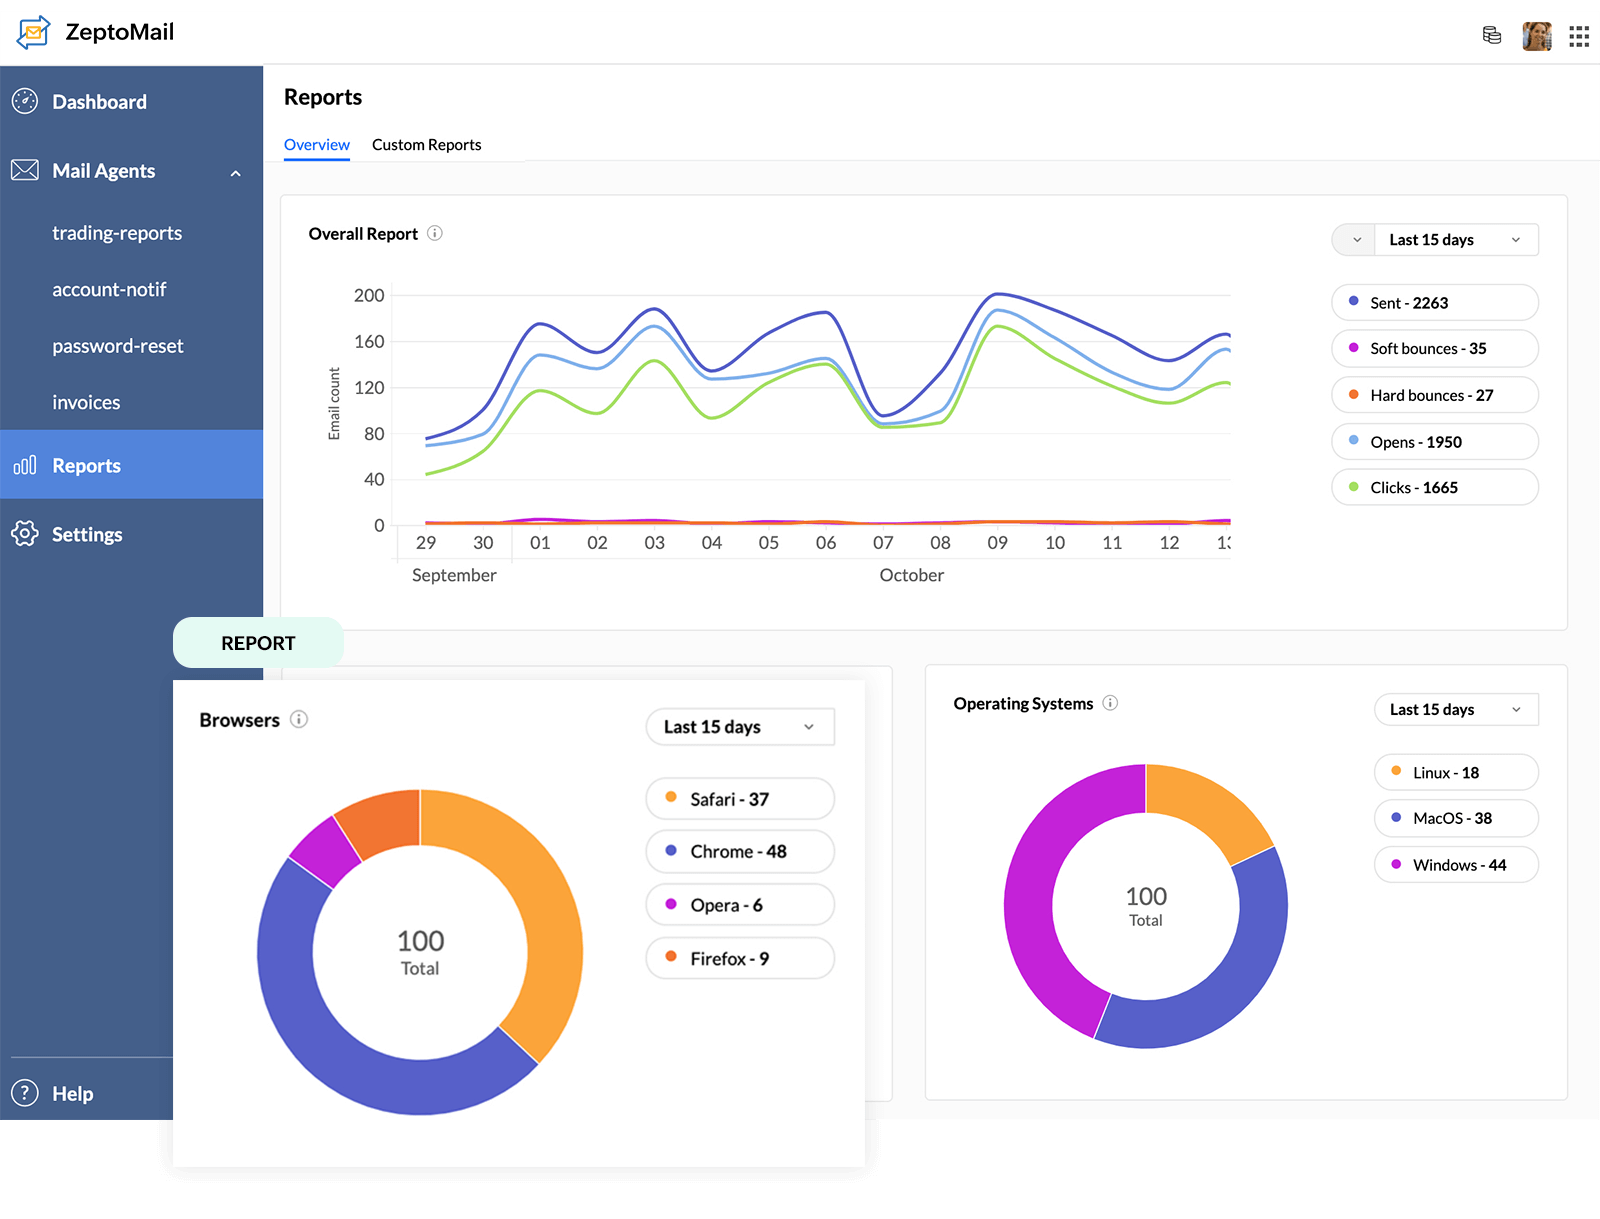This screenshot has width=1600, height=1219.
Task: Click the info icon beside Browsers
Action: pos(299,719)
